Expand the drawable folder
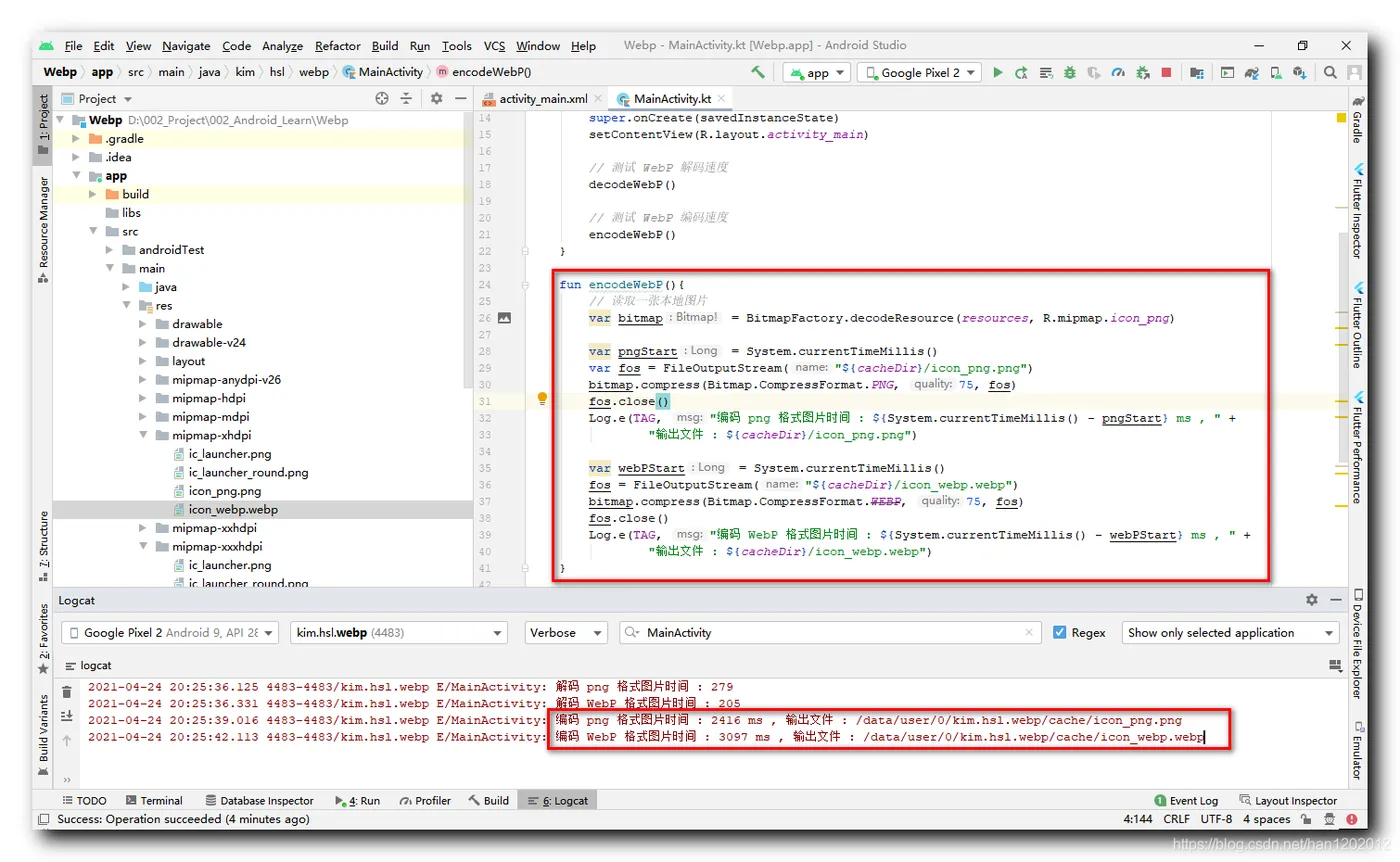The height and width of the screenshot is (862, 1400). point(145,324)
